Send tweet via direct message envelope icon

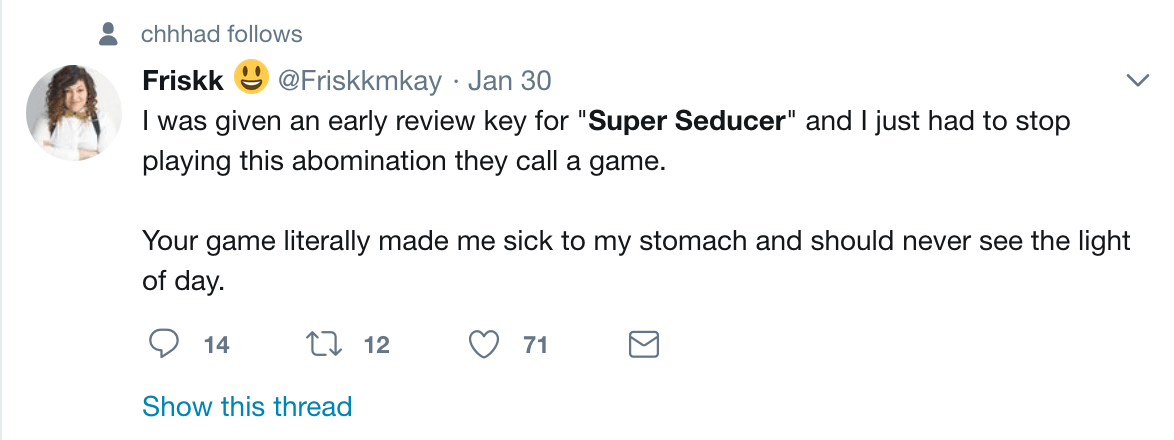click(642, 344)
